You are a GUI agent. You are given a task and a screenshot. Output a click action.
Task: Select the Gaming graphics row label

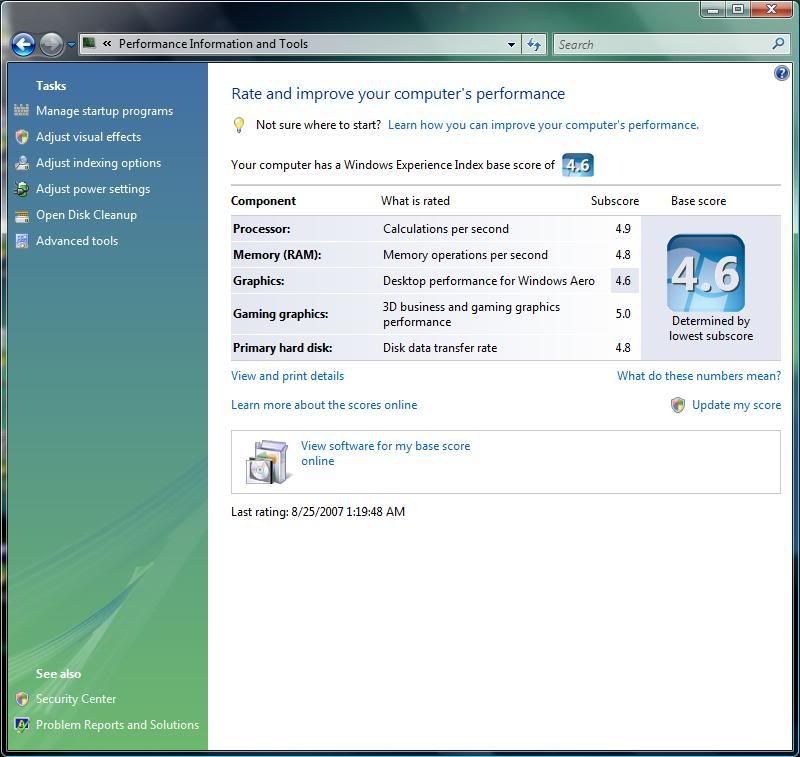pyautogui.click(x=281, y=314)
